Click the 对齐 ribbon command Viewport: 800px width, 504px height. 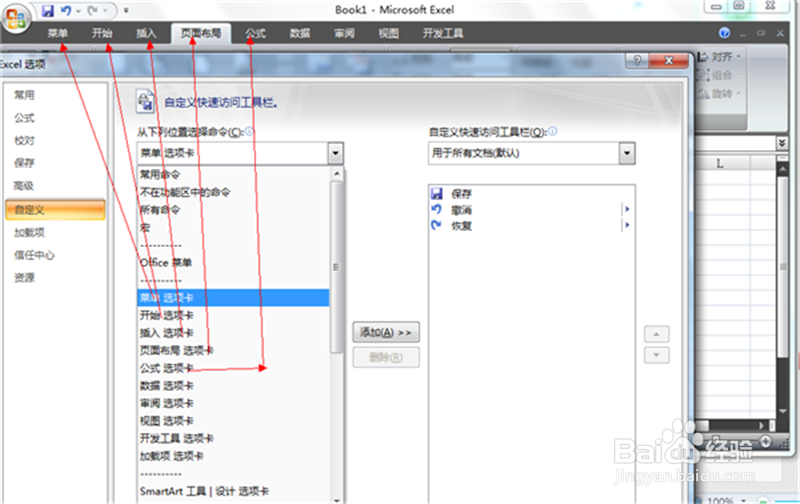coord(718,57)
